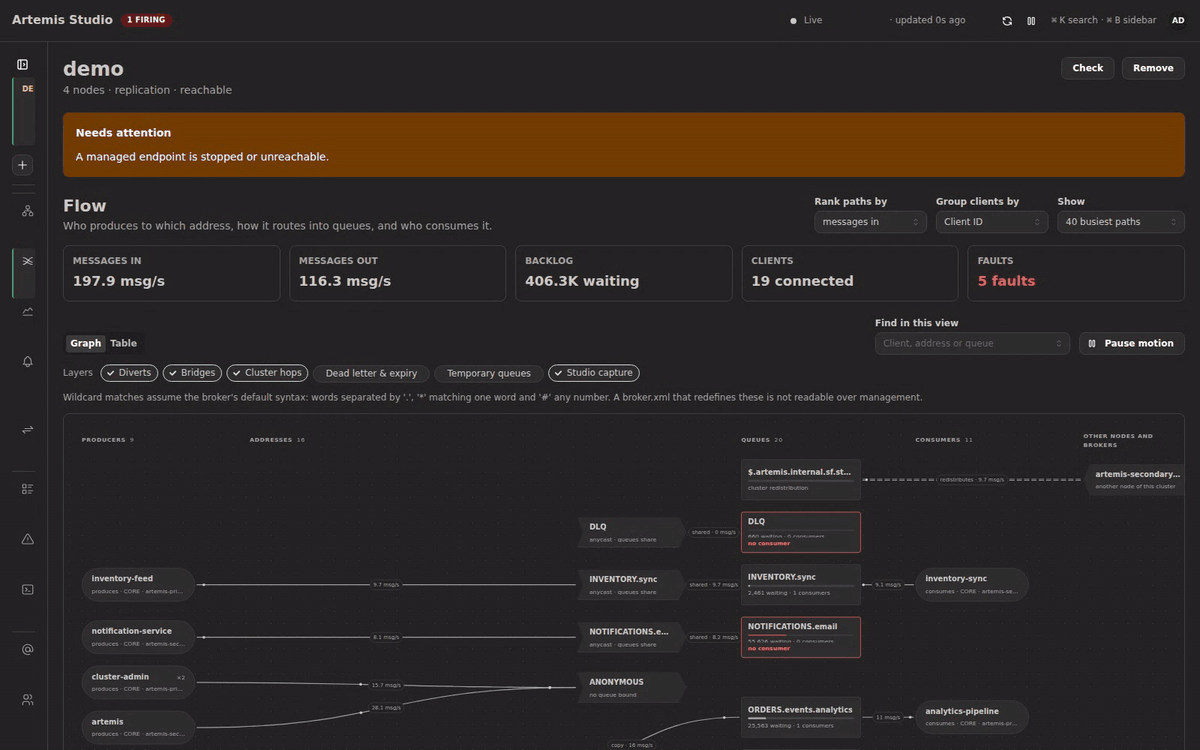Click the redistributes 9.7 msg/s edge label

pyautogui.click(x=970, y=480)
